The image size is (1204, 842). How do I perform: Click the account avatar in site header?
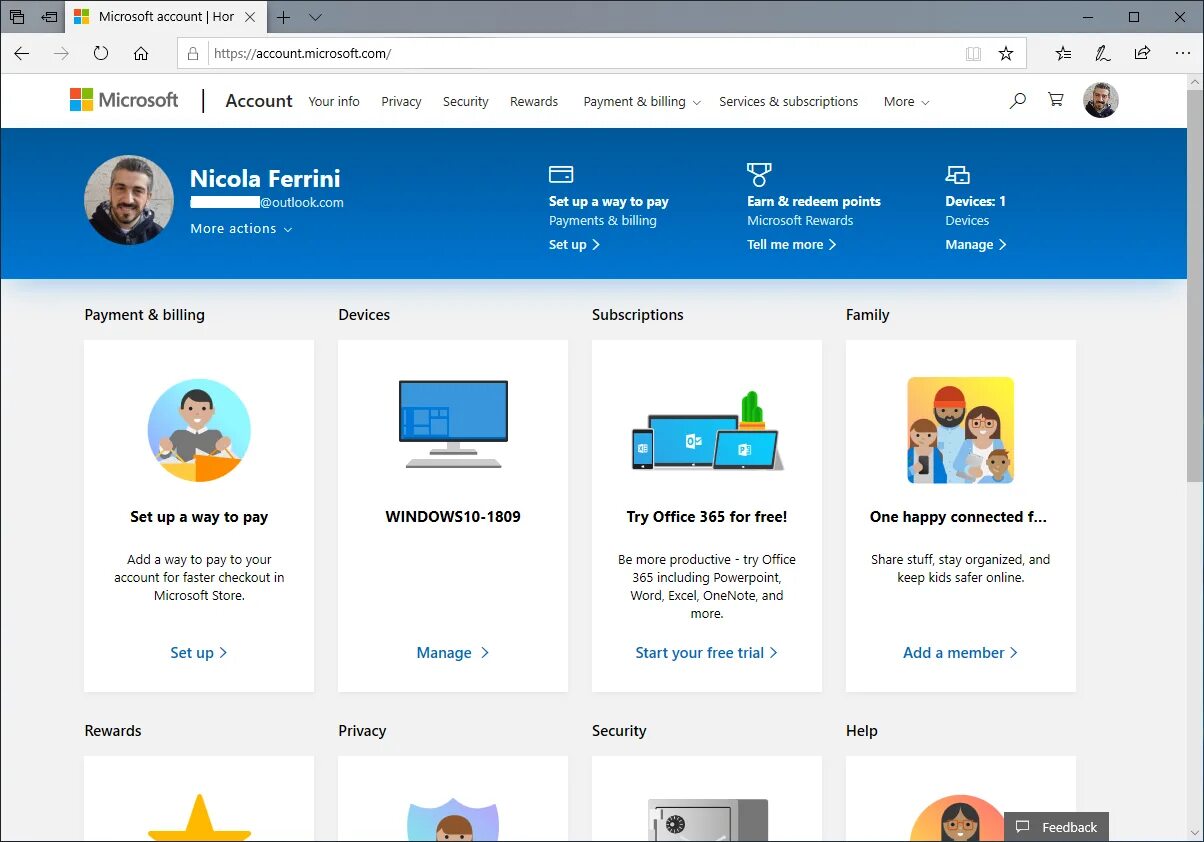click(1101, 100)
